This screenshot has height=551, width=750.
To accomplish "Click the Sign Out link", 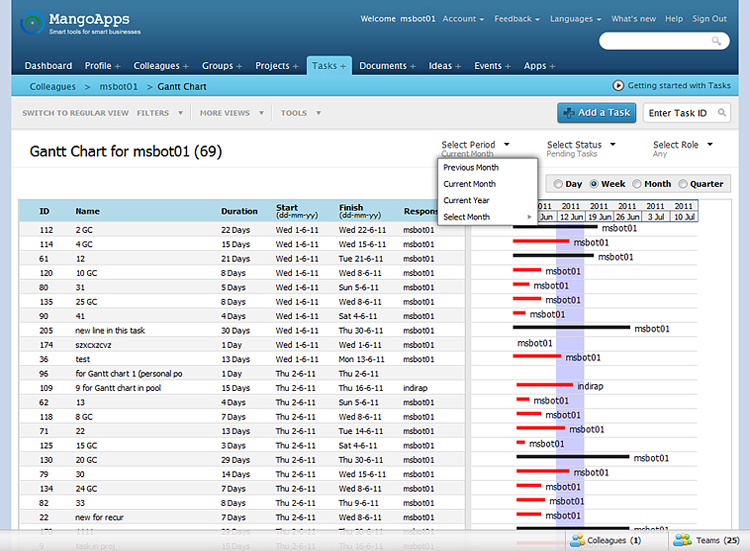I will [x=709, y=19].
